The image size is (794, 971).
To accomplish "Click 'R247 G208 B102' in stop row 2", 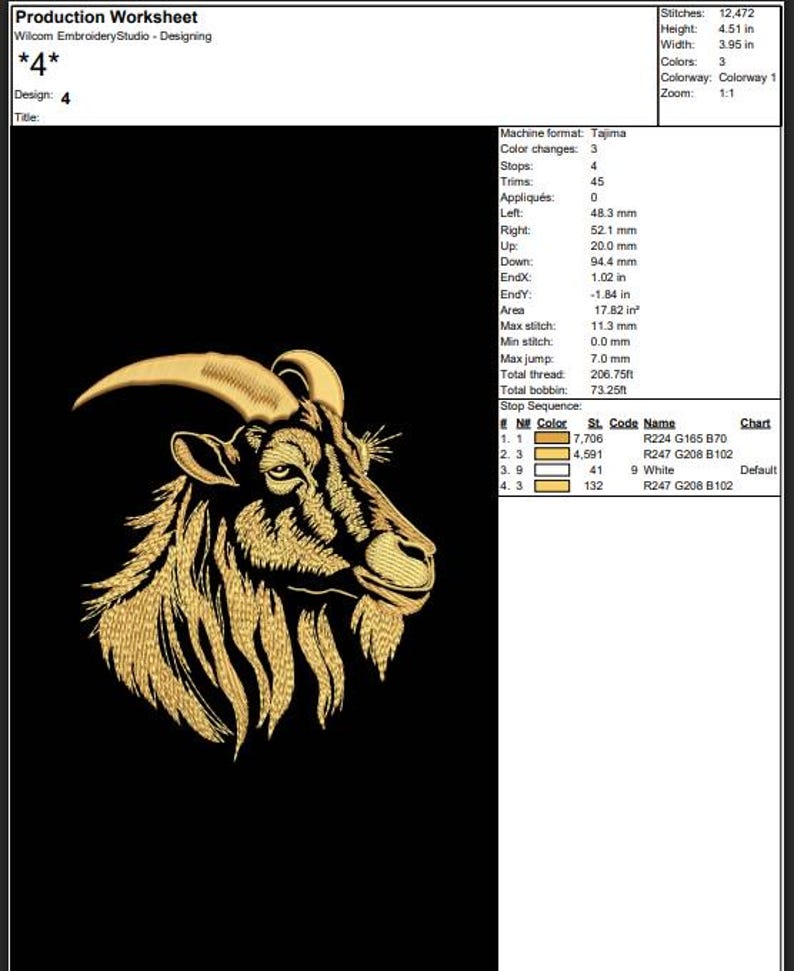I will (688, 454).
